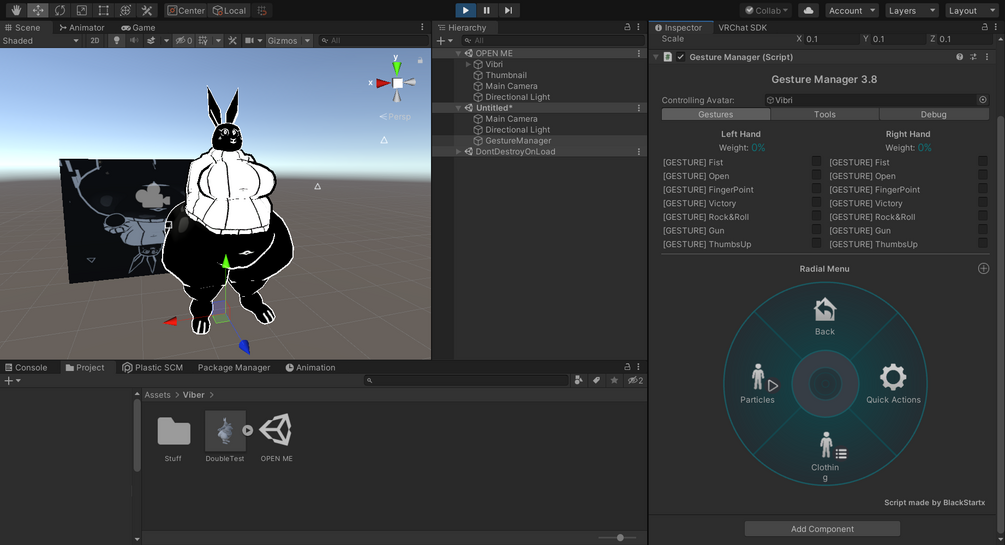
Task: Check left hand Fist gesture
Action: point(816,162)
